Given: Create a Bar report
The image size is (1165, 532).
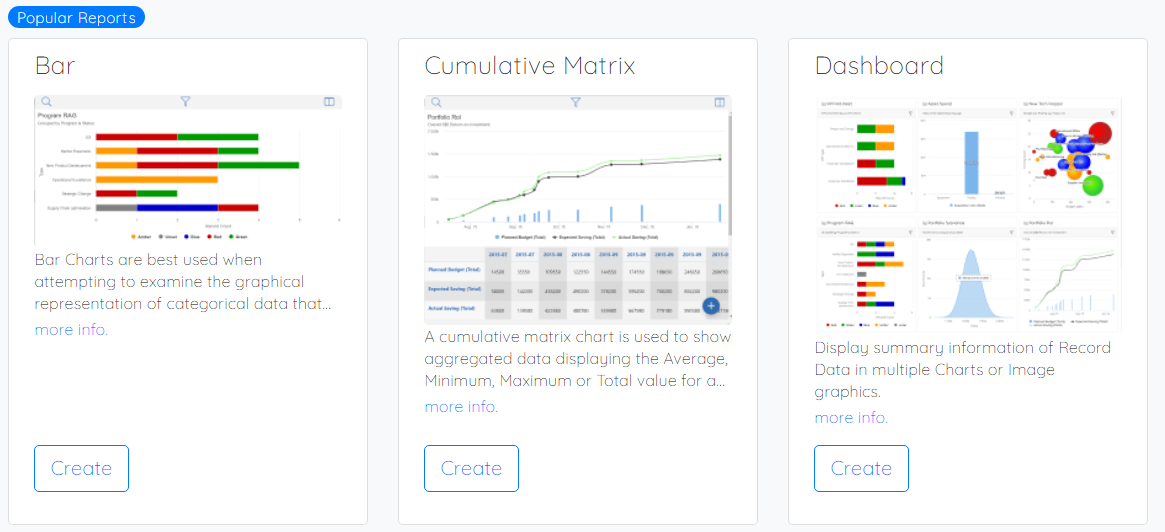Looking at the screenshot, I should [x=82, y=468].
